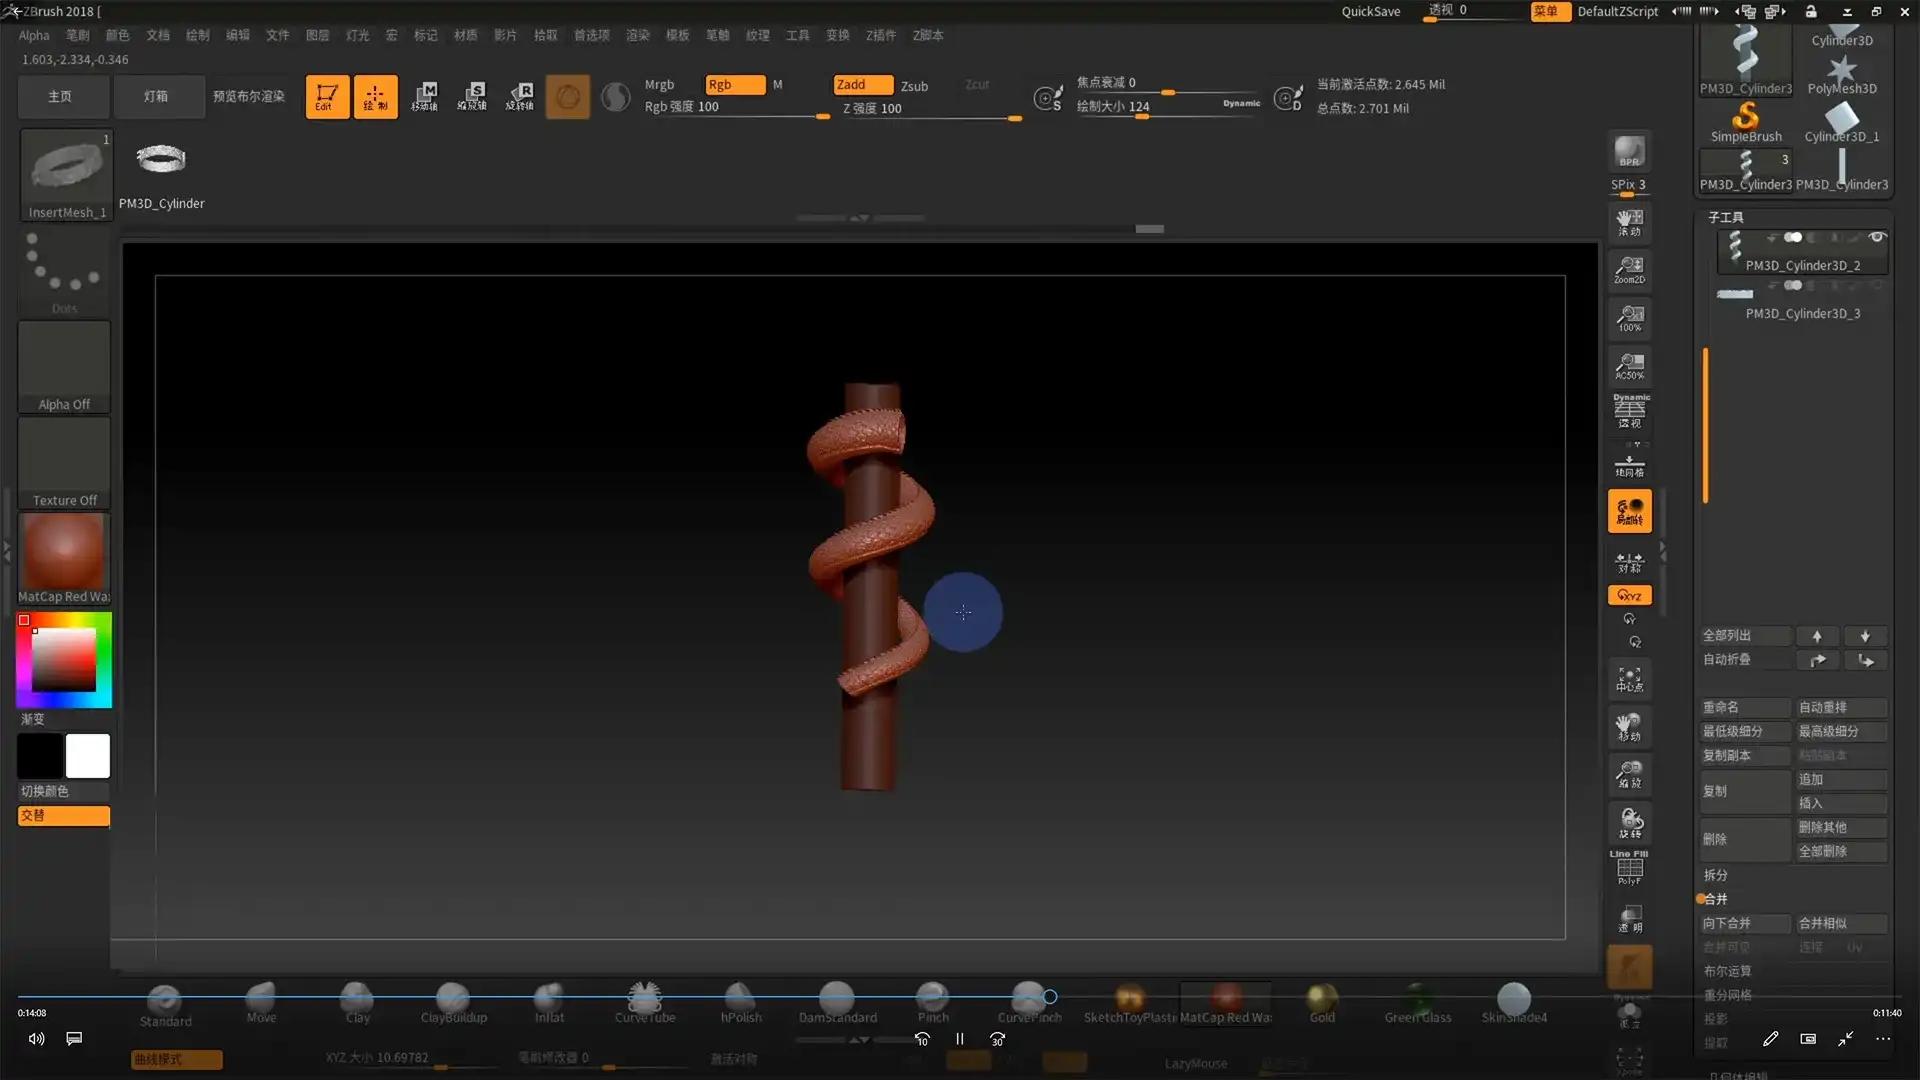Pick a color in the color picker square
1920x1080 pixels.
(x=63, y=660)
